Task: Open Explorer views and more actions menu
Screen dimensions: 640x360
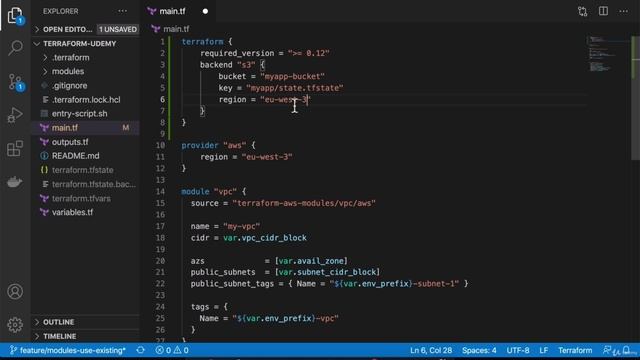Action: pos(122,11)
